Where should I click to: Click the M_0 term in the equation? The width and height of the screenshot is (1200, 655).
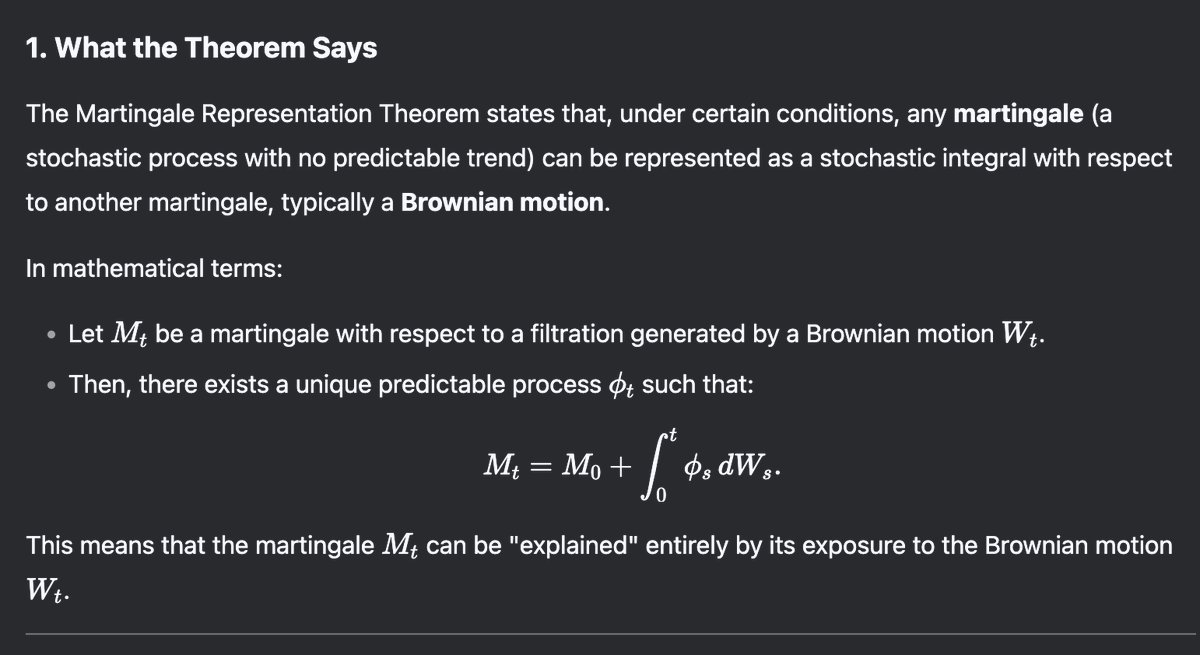click(585, 466)
